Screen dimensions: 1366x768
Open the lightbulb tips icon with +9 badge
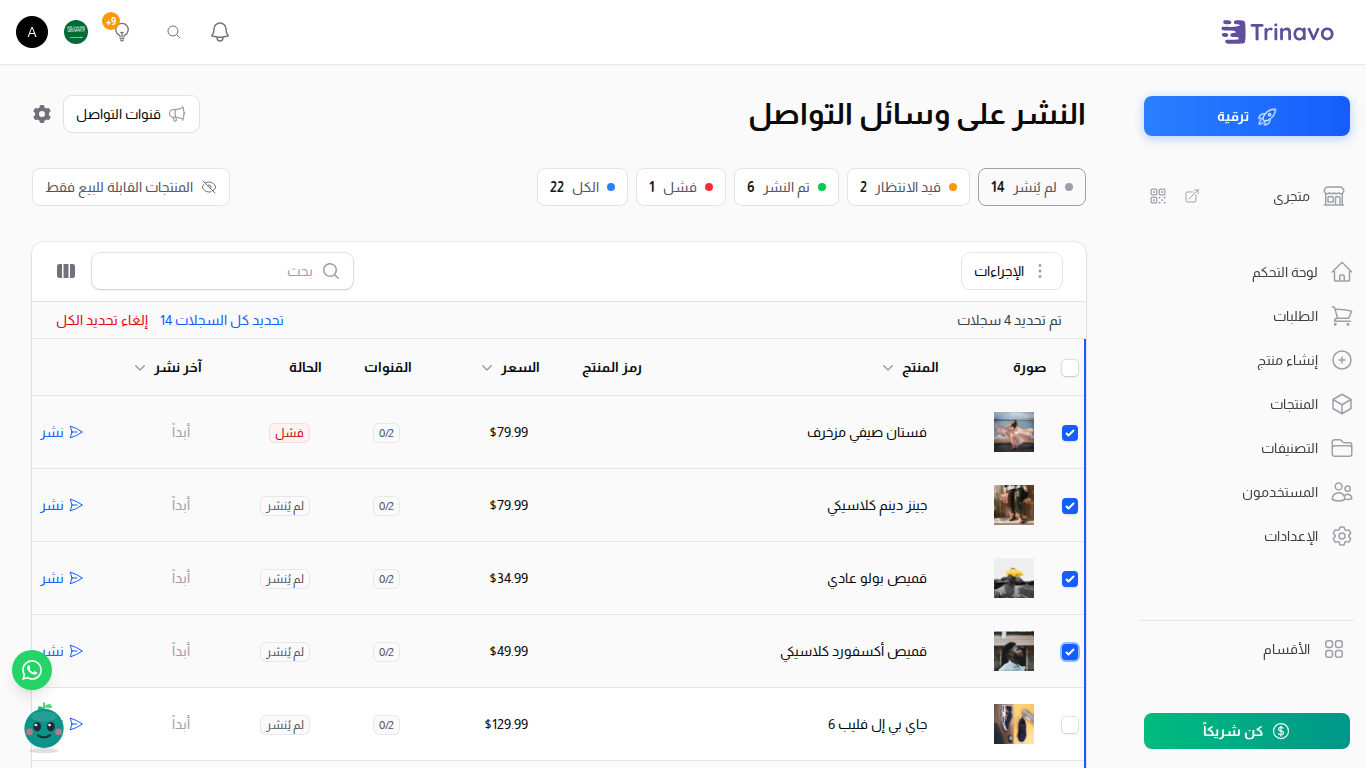tap(122, 32)
